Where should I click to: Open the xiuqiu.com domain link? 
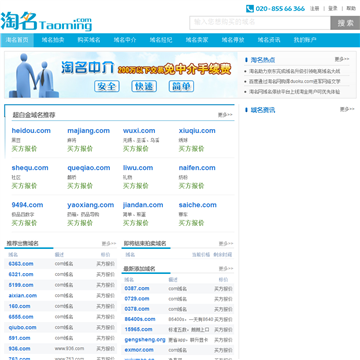[197, 131]
